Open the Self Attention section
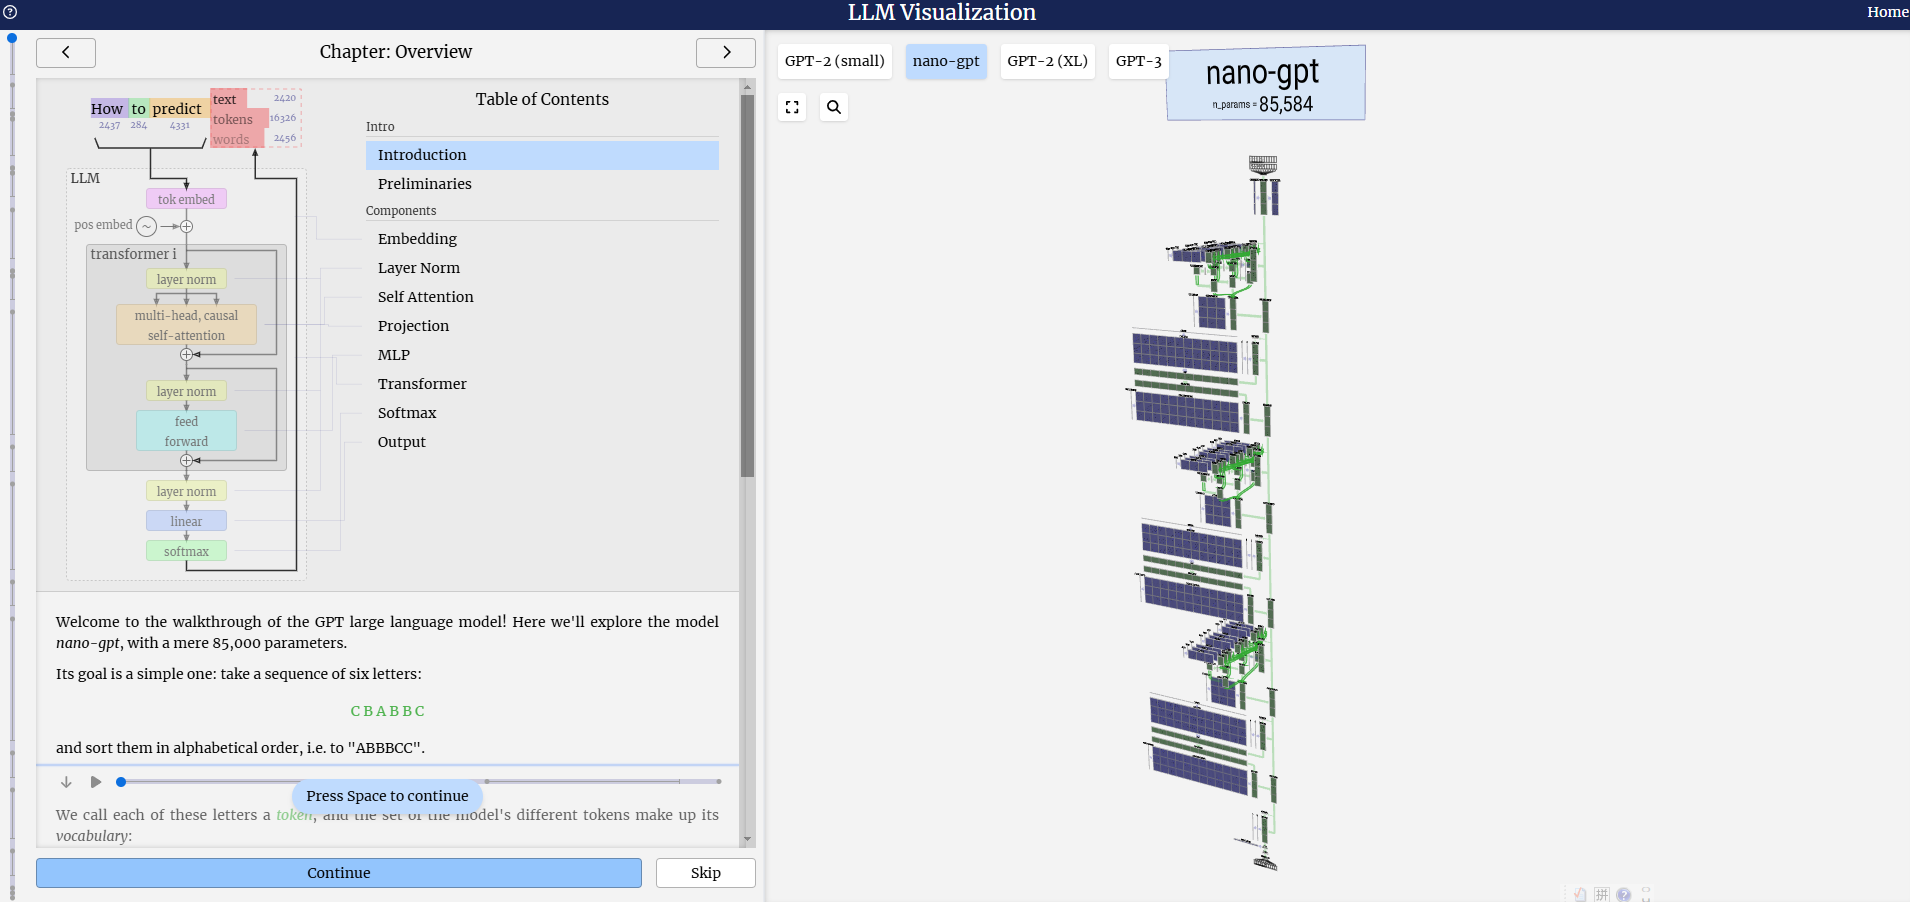The height and width of the screenshot is (902, 1910). 542,297
